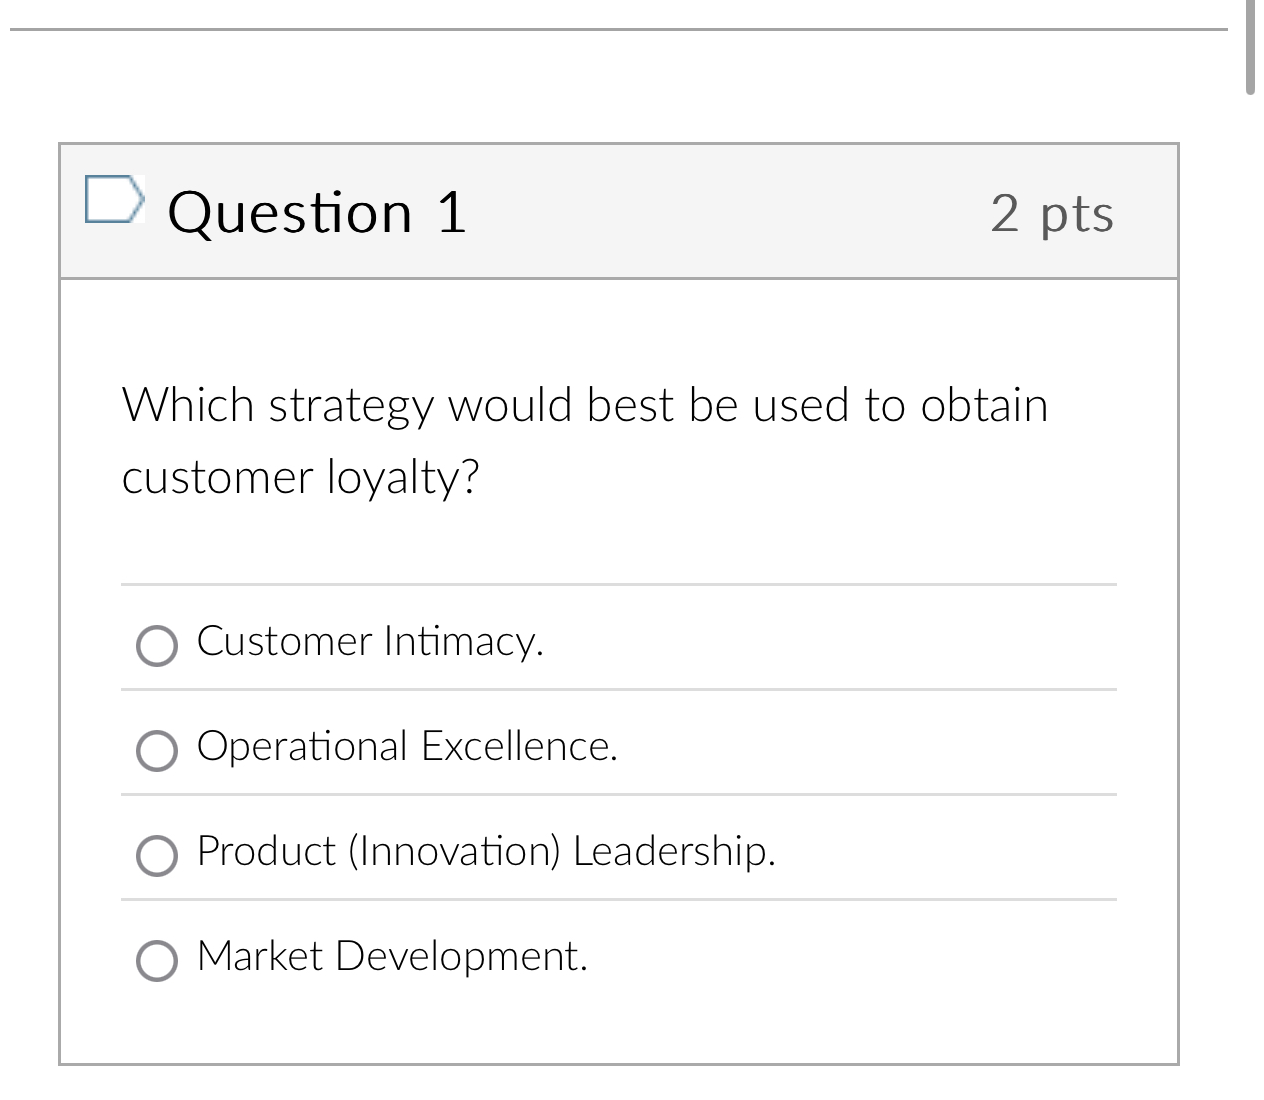The height and width of the screenshot is (1100, 1264).
Task: Click the Product (Innovation) Leadership text
Action: [x=487, y=853]
